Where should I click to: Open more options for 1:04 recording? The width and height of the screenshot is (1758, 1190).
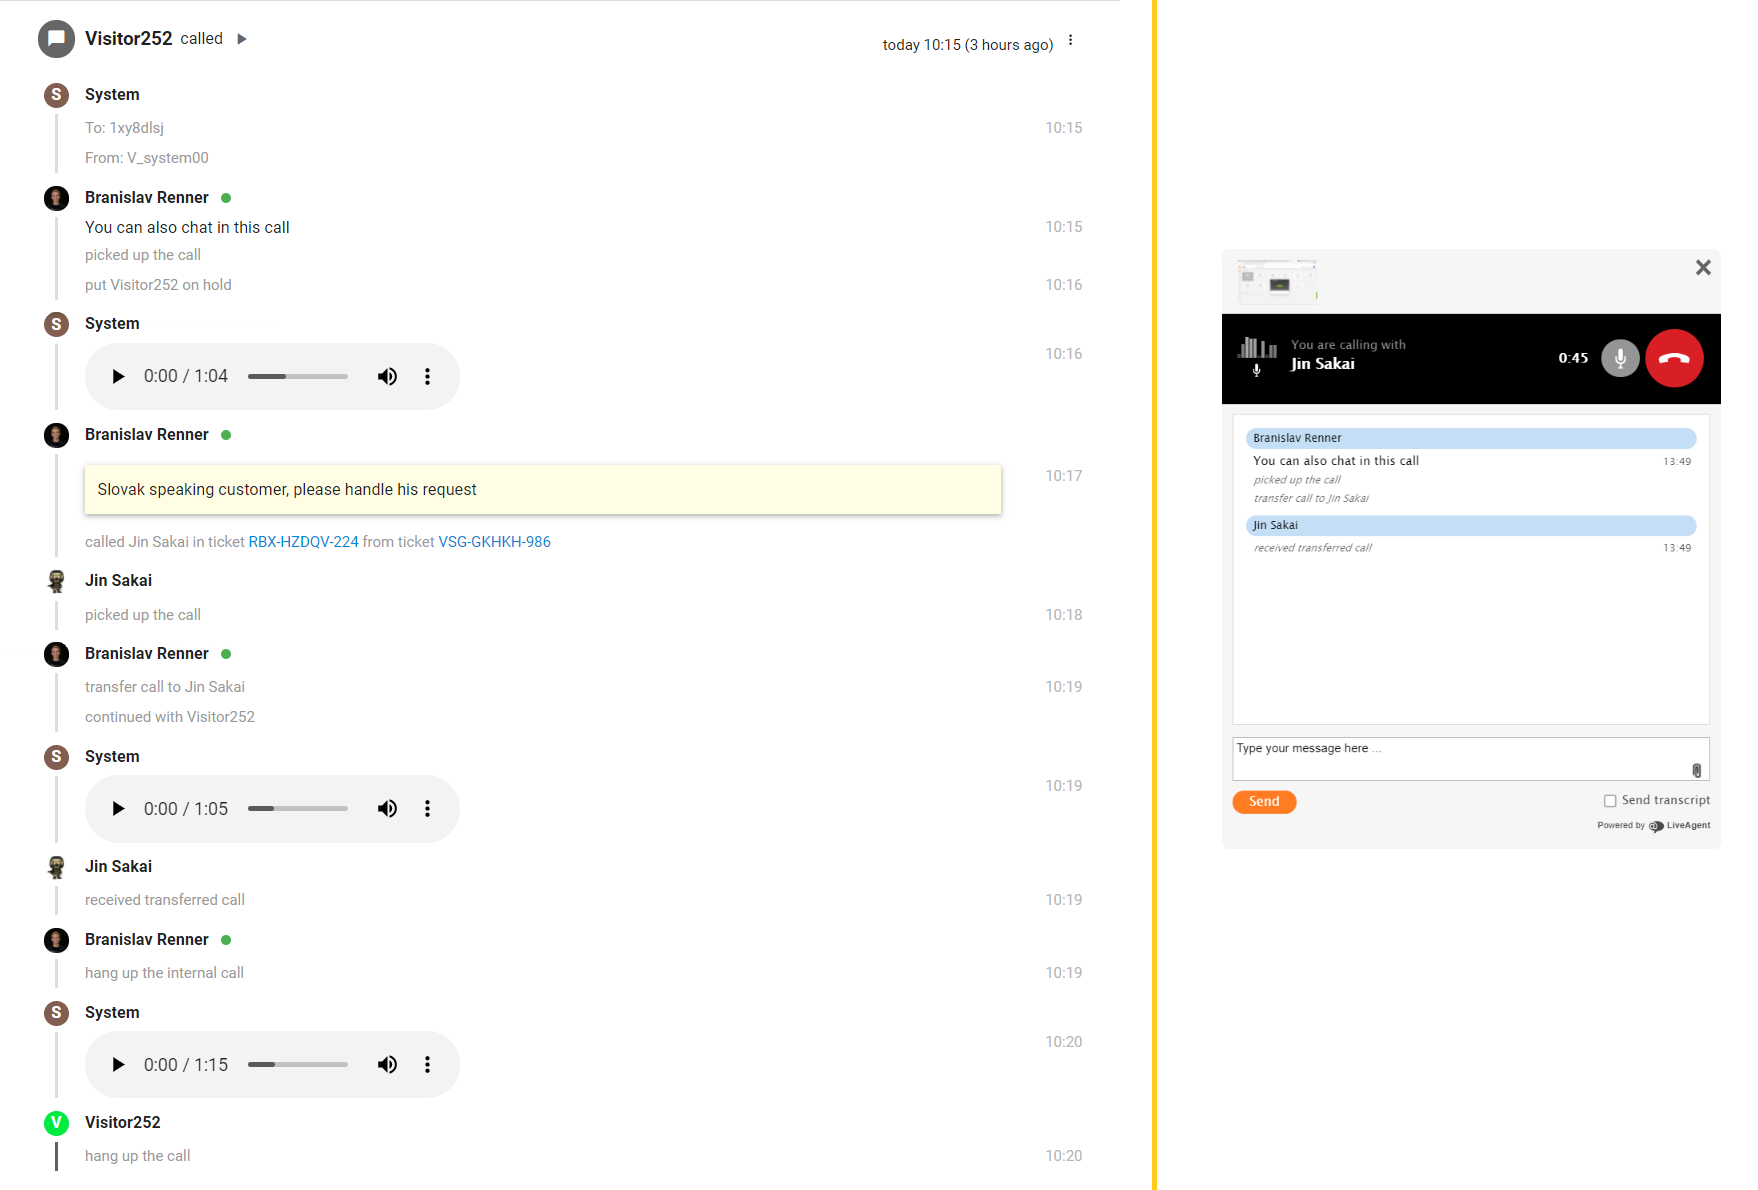427,377
